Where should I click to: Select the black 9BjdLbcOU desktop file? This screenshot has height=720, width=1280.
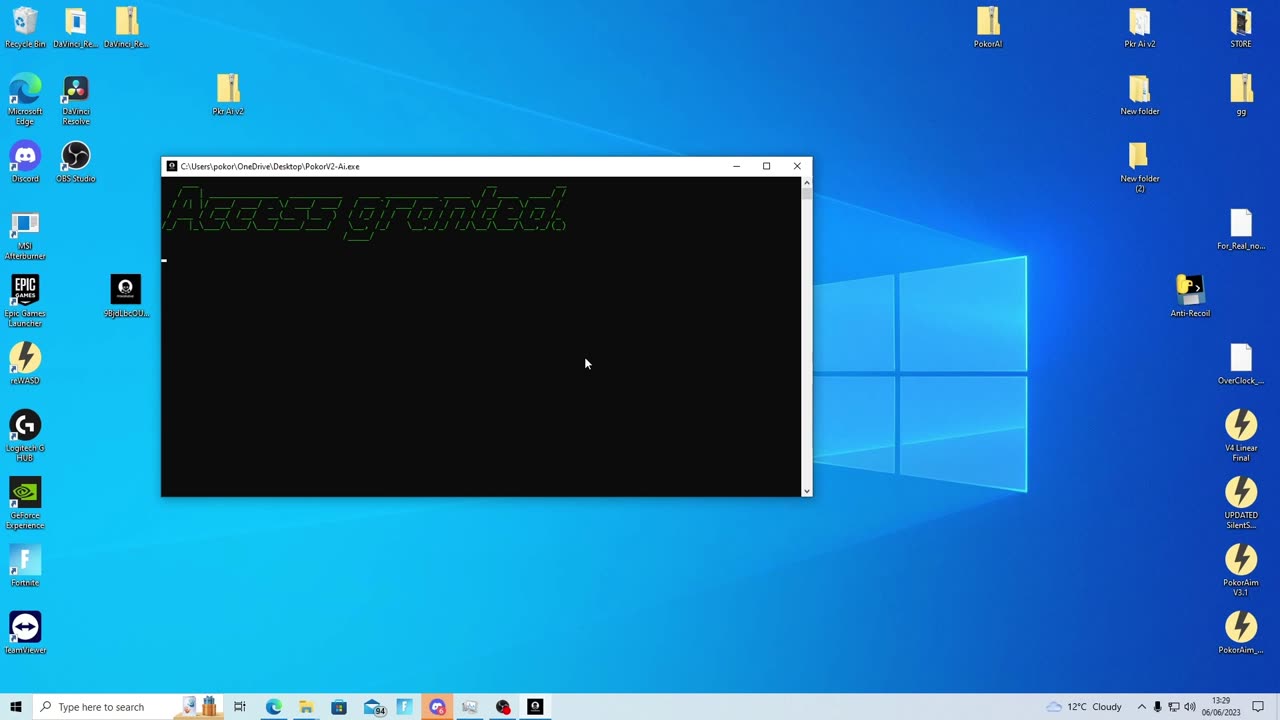pos(126,296)
